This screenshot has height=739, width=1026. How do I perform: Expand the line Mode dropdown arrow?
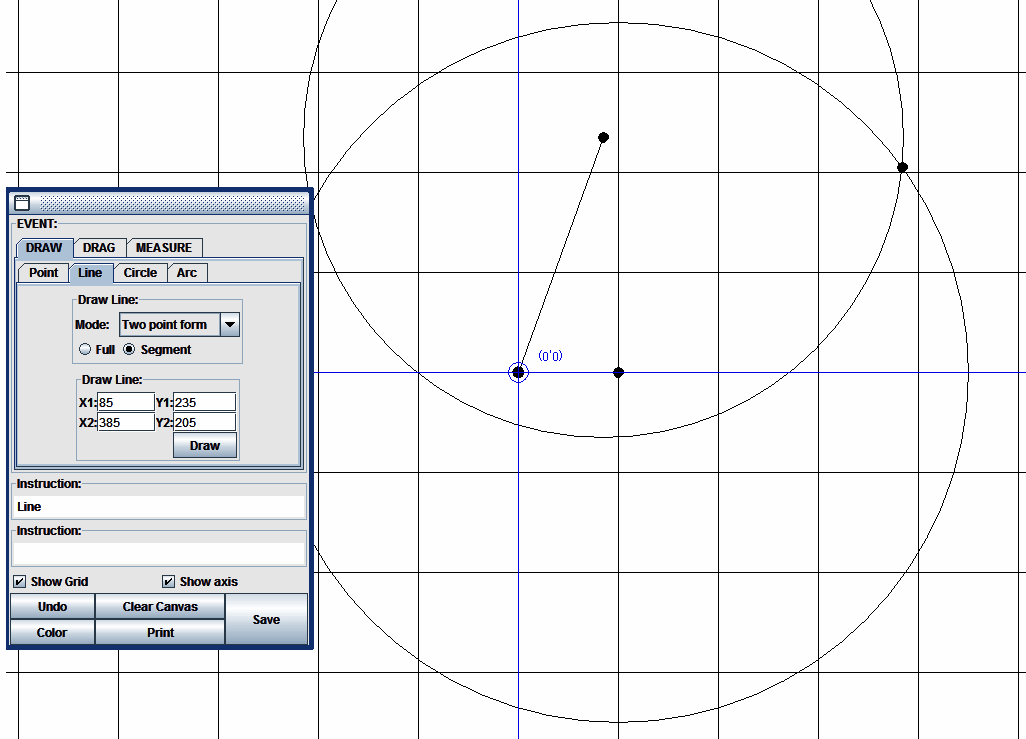[x=230, y=324]
